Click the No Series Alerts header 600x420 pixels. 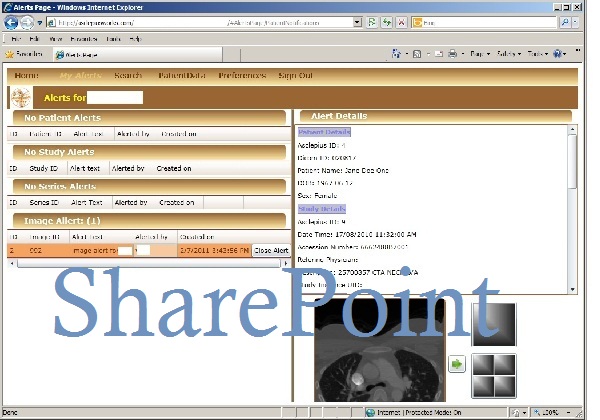click(x=150, y=186)
